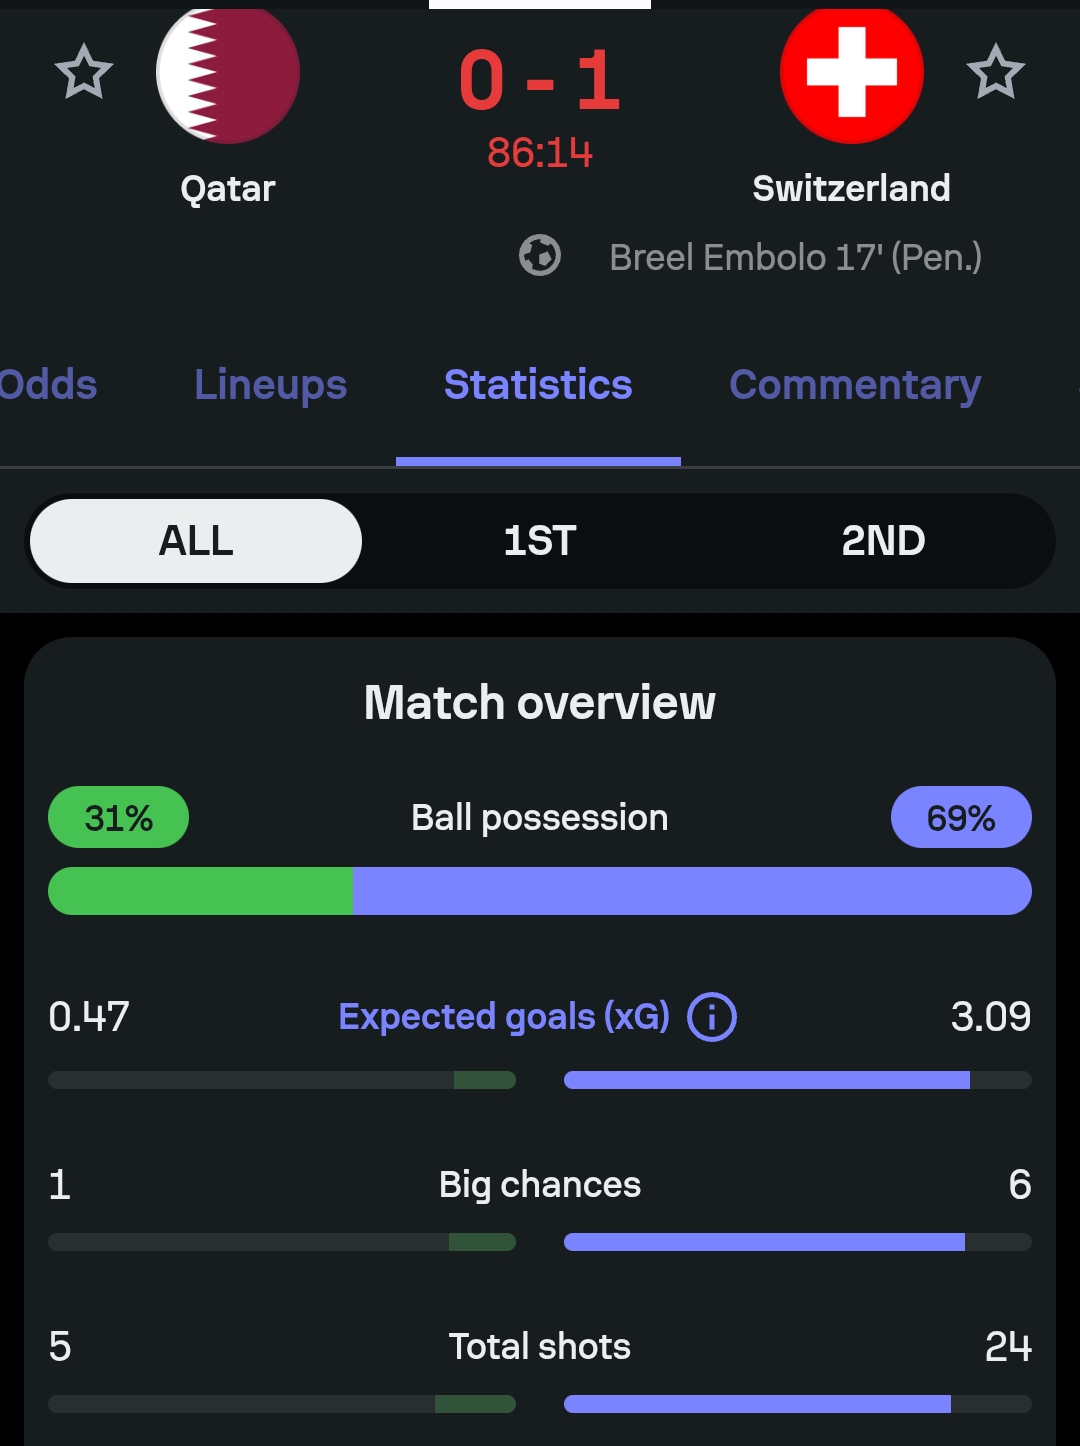Tap the Switzerland team name
Viewport: 1080px width, 1446px height.
(x=852, y=188)
